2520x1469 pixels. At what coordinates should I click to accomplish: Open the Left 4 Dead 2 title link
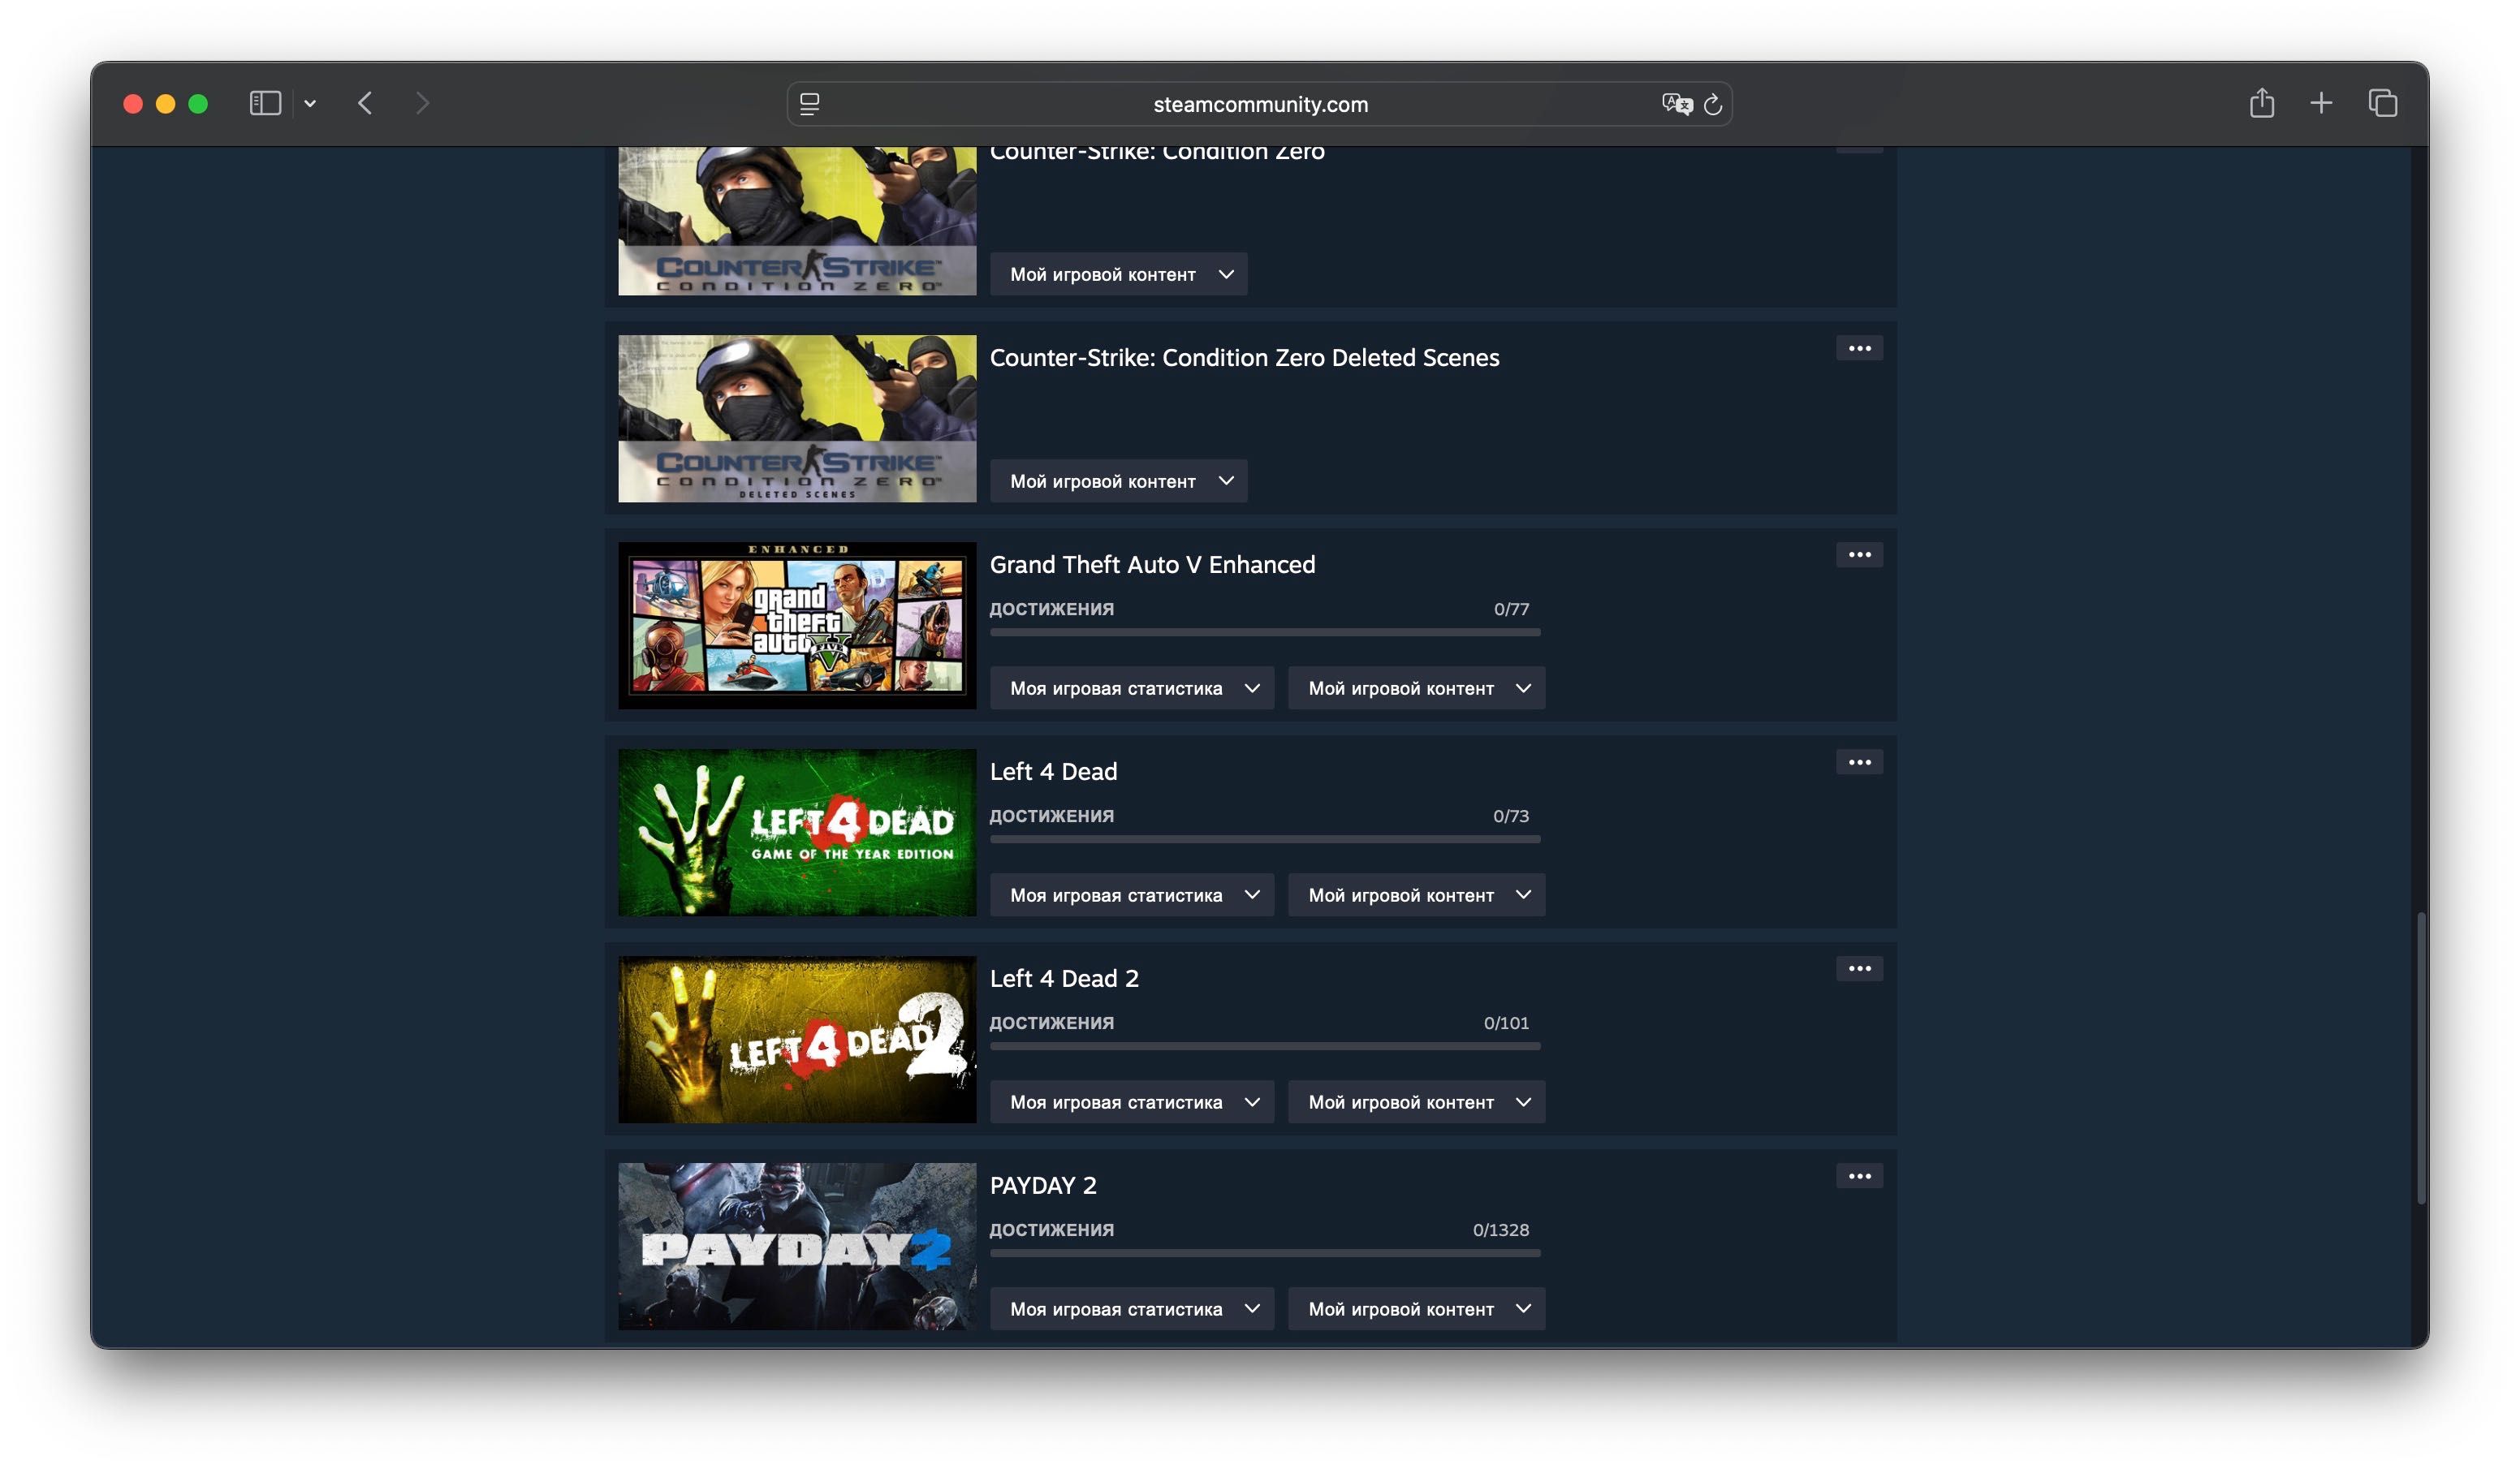click(1064, 979)
